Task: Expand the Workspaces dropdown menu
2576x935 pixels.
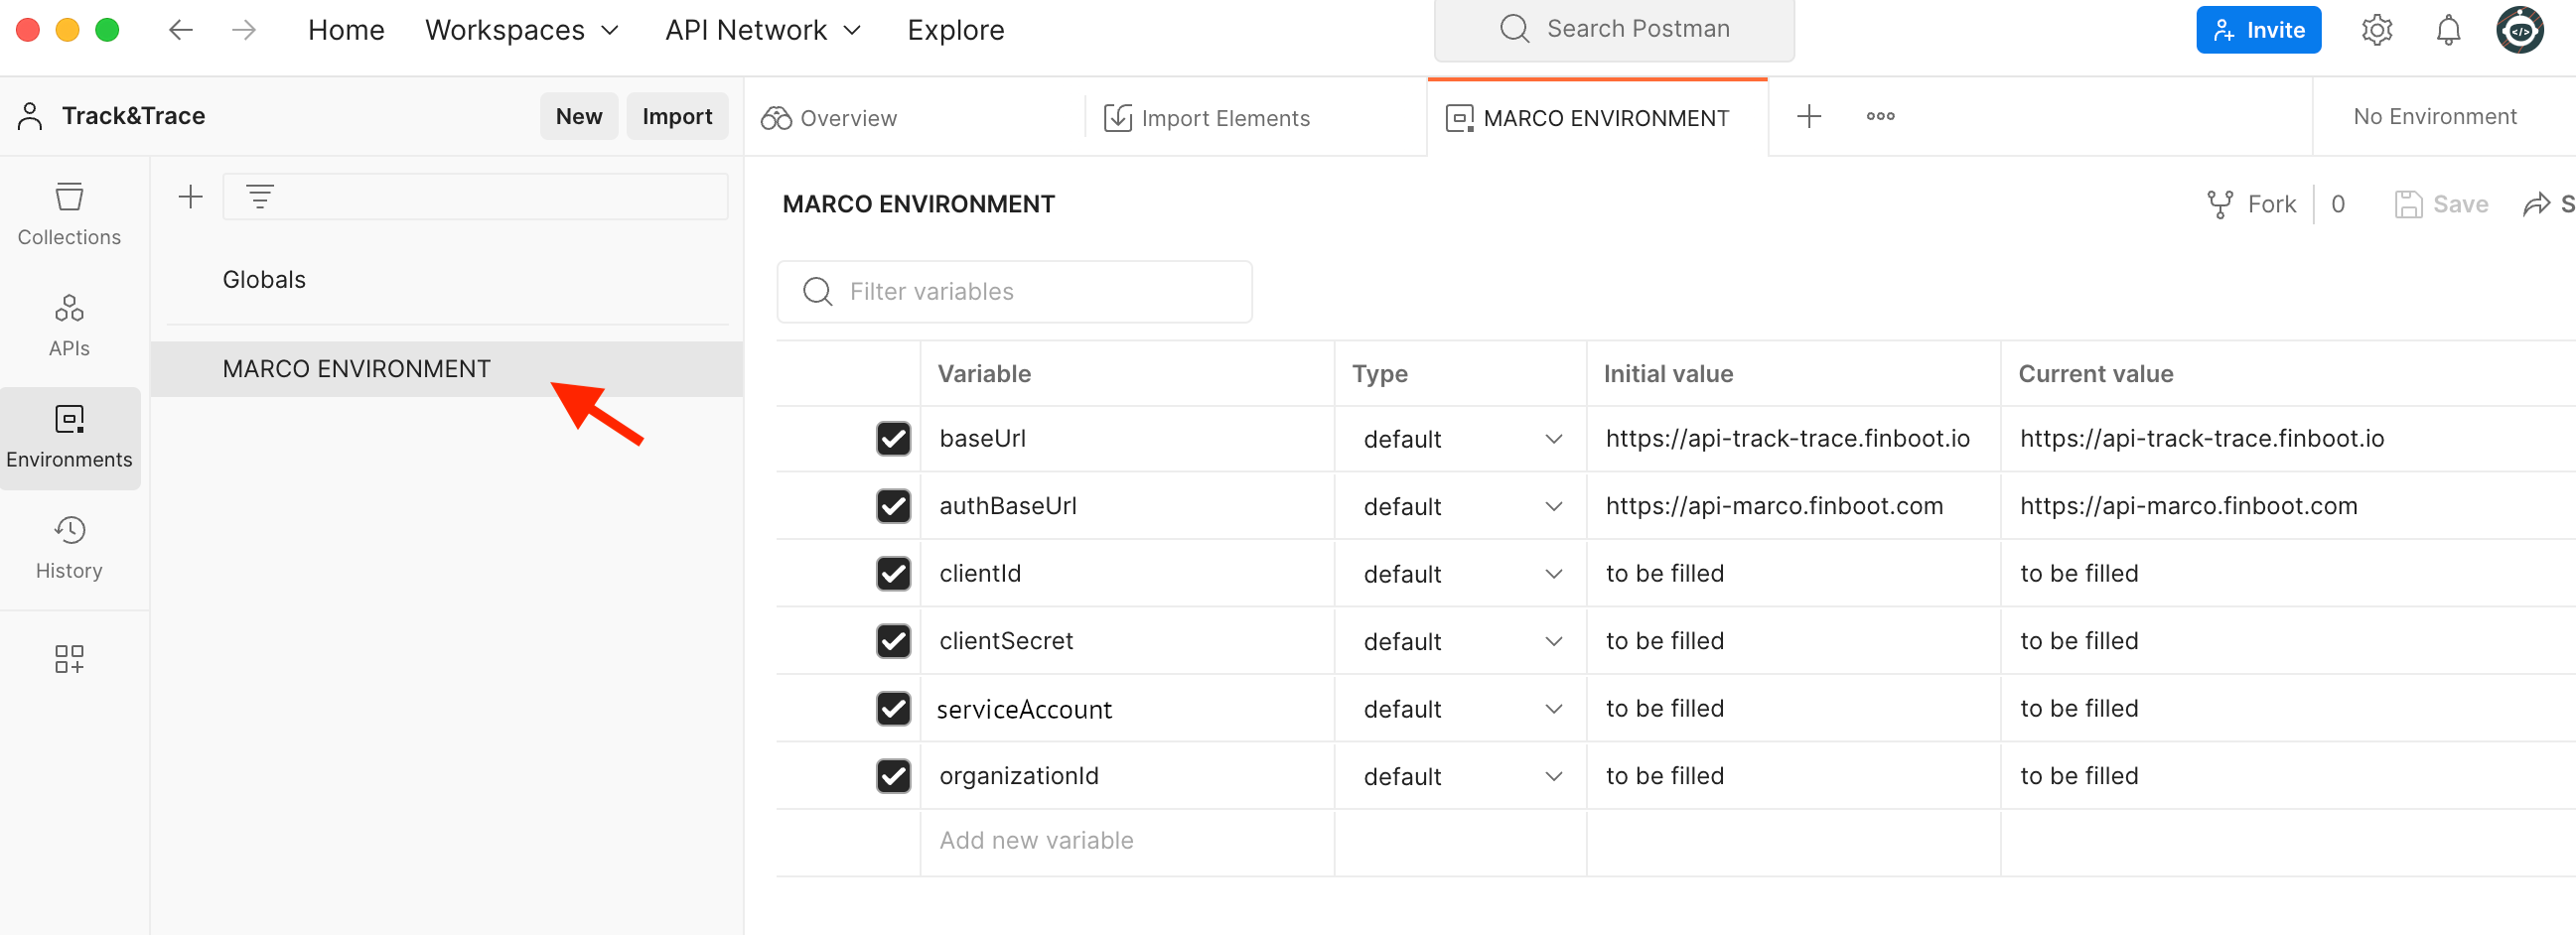Action: point(521,30)
